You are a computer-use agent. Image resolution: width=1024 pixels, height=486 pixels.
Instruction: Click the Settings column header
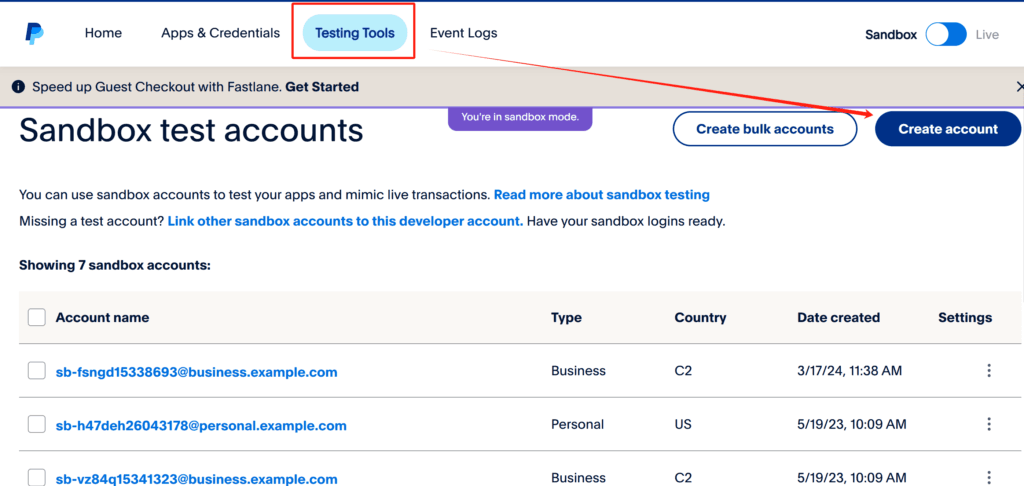965,317
